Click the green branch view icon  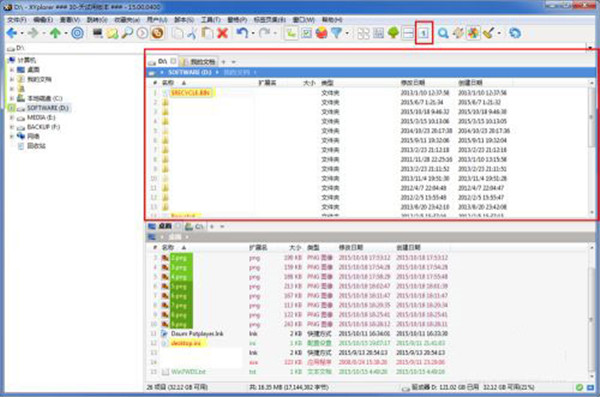(x=291, y=33)
